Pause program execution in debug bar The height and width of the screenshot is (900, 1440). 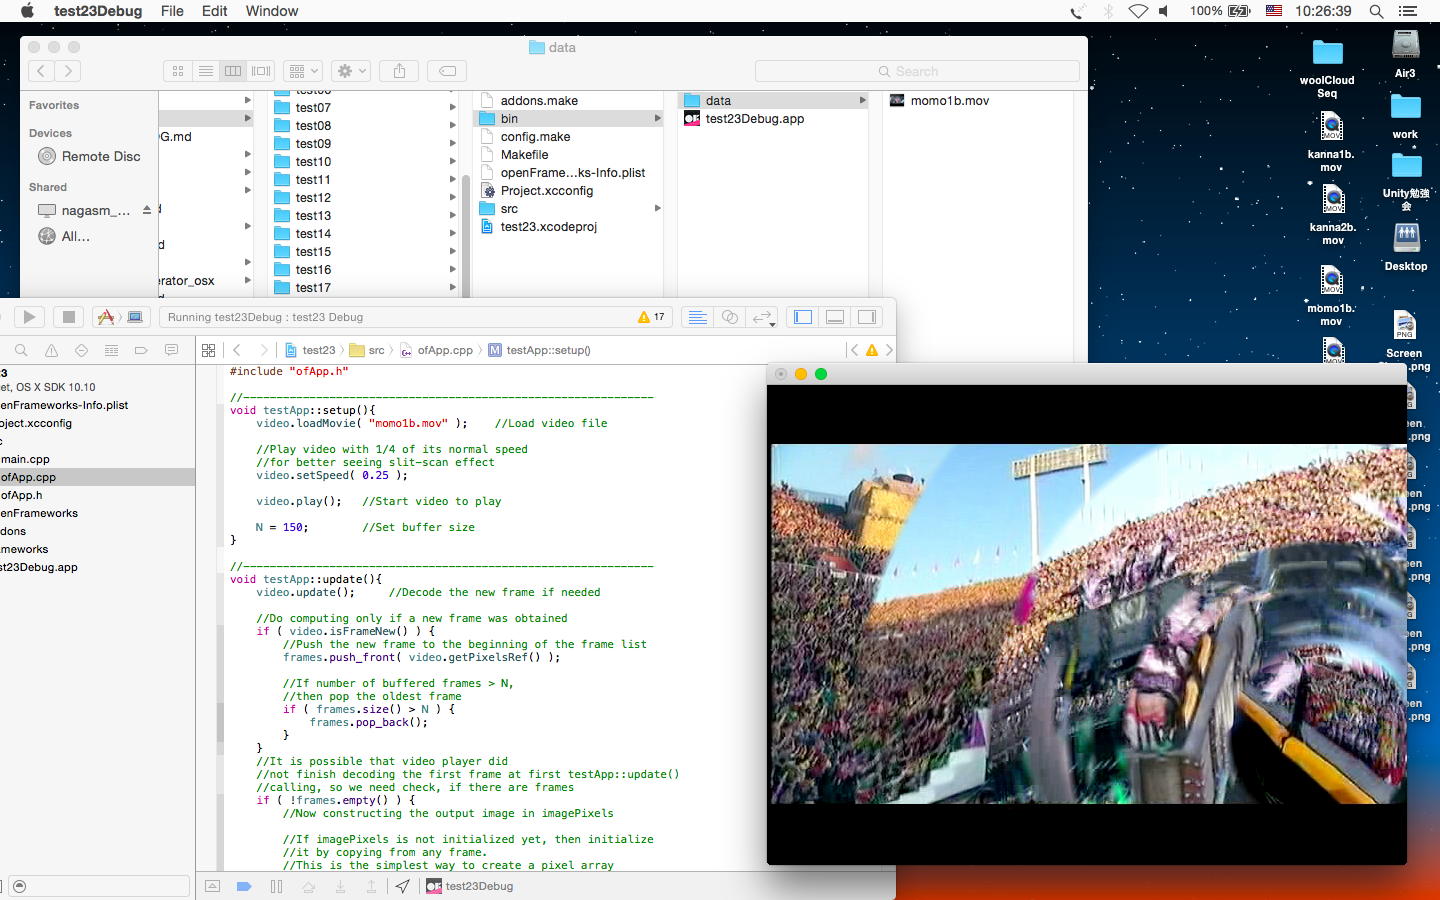(x=276, y=886)
